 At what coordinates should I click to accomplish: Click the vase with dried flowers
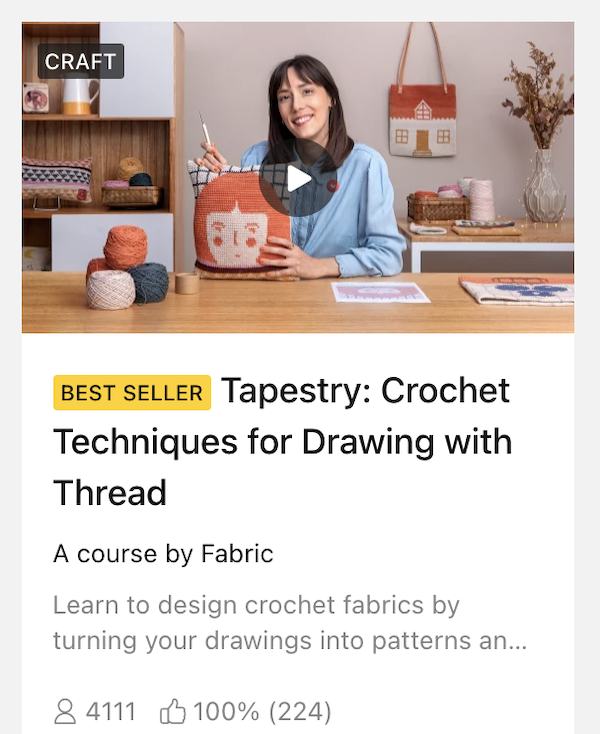[x=542, y=136]
